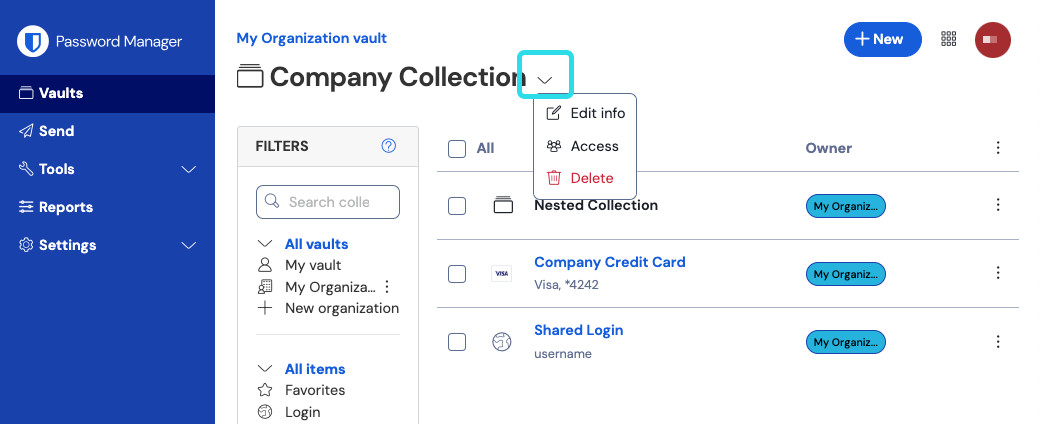Expand the Settings sidebar section
The height and width of the screenshot is (424, 1040).
[x=188, y=245]
